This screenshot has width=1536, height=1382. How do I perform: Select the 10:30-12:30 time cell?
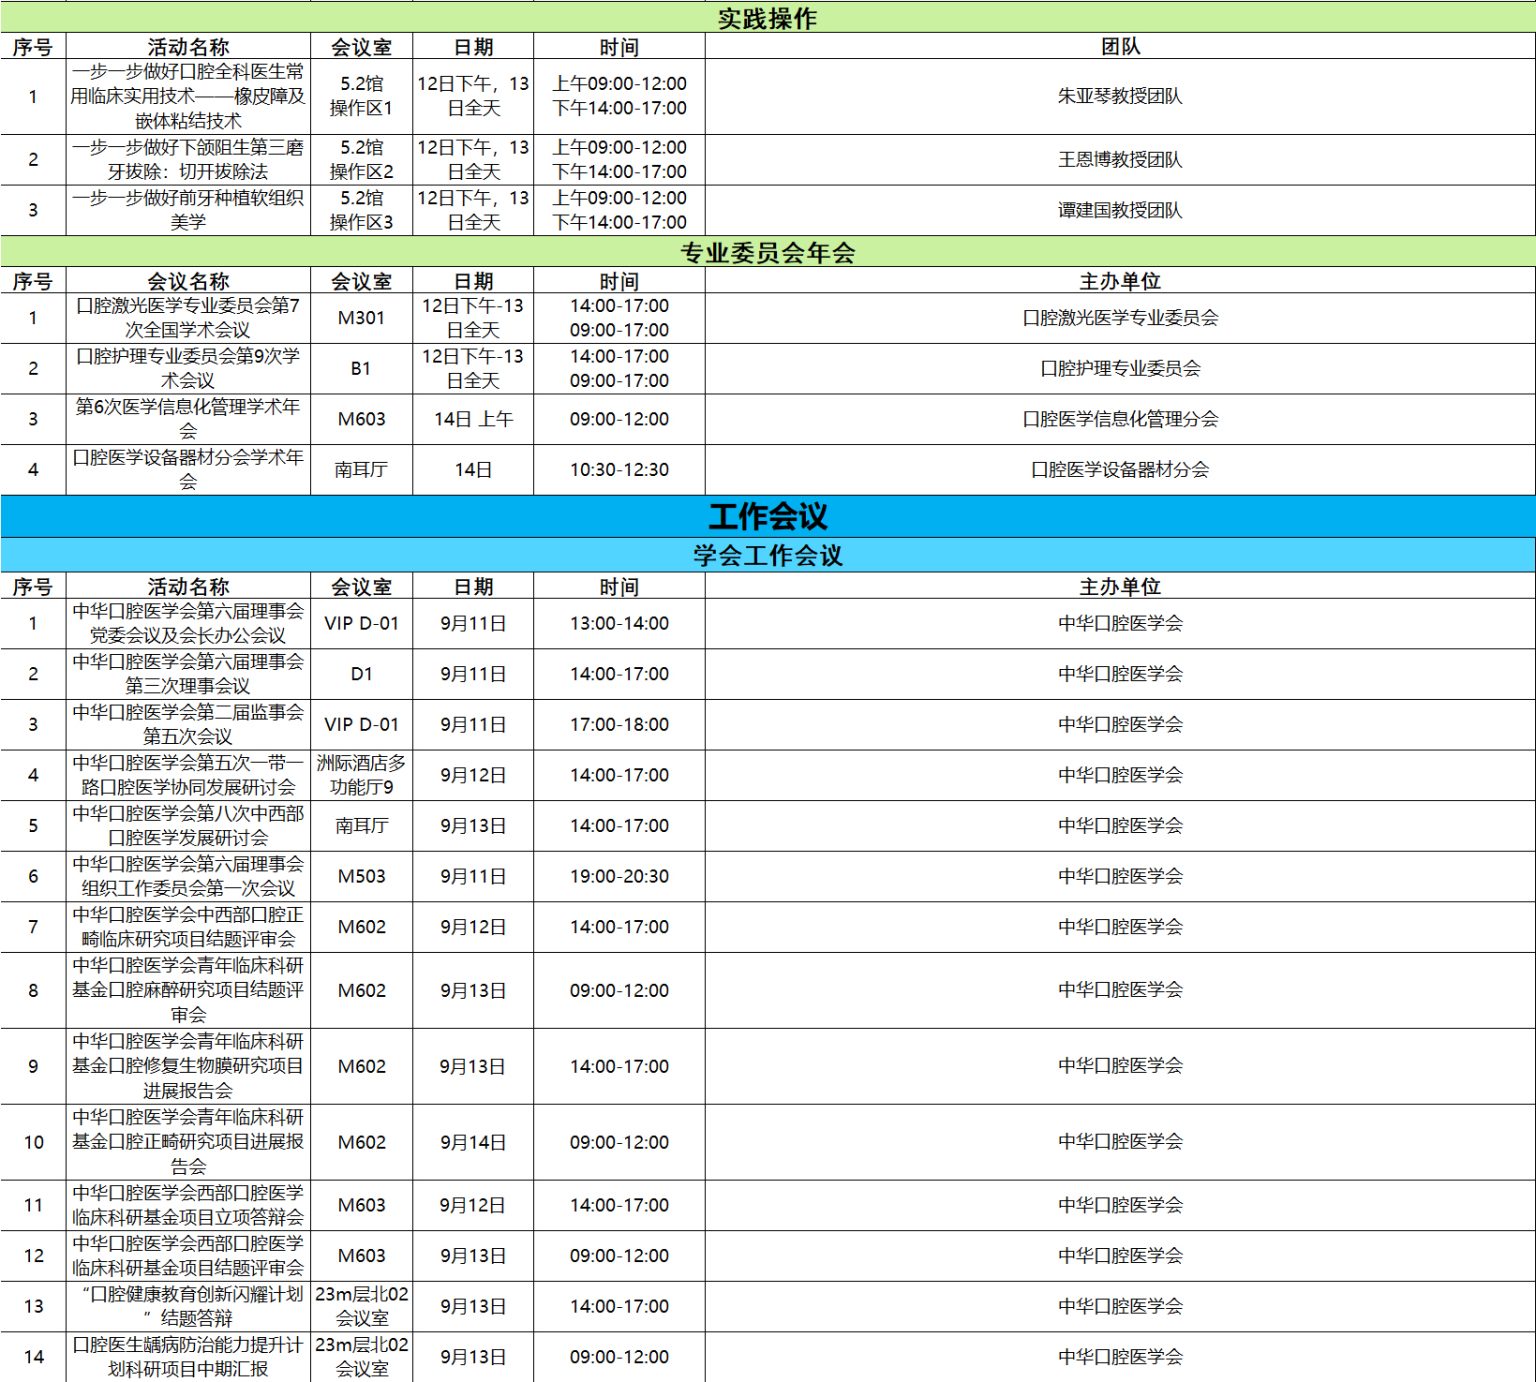[619, 470]
